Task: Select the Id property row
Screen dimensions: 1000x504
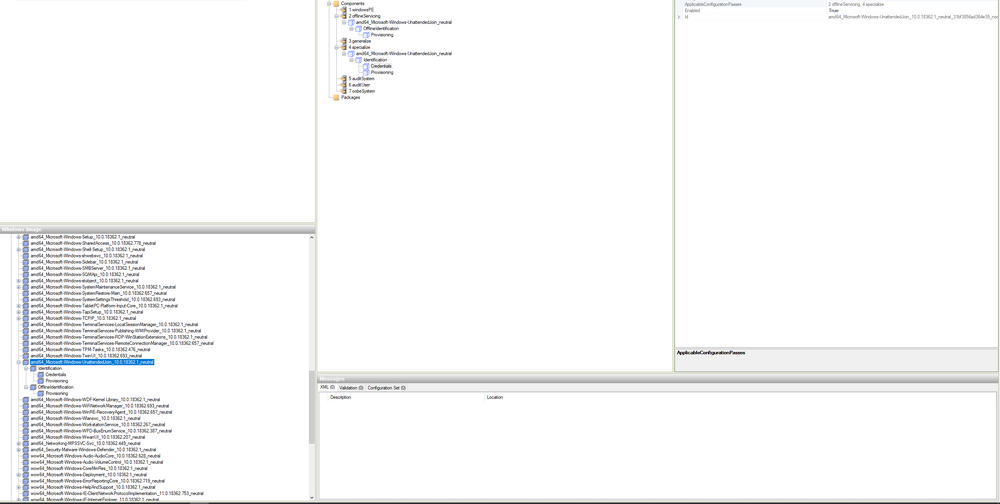Action: (x=837, y=17)
